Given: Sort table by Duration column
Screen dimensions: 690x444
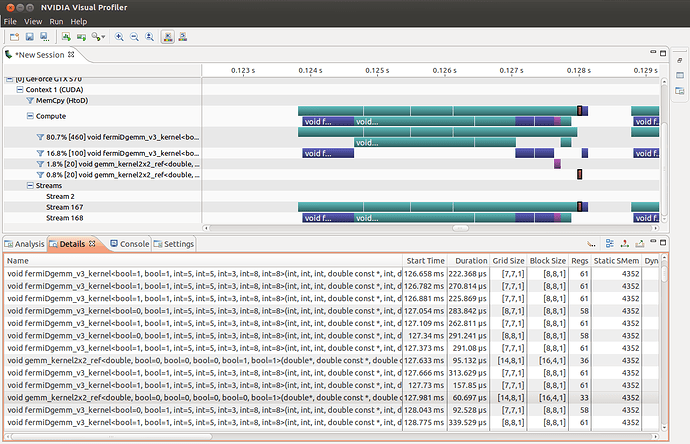Looking at the screenshot, I should [x=468, y=261].
